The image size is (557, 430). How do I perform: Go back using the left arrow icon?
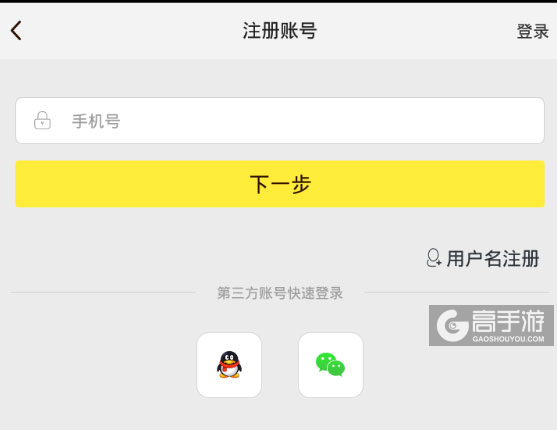(x=16, y=31)
